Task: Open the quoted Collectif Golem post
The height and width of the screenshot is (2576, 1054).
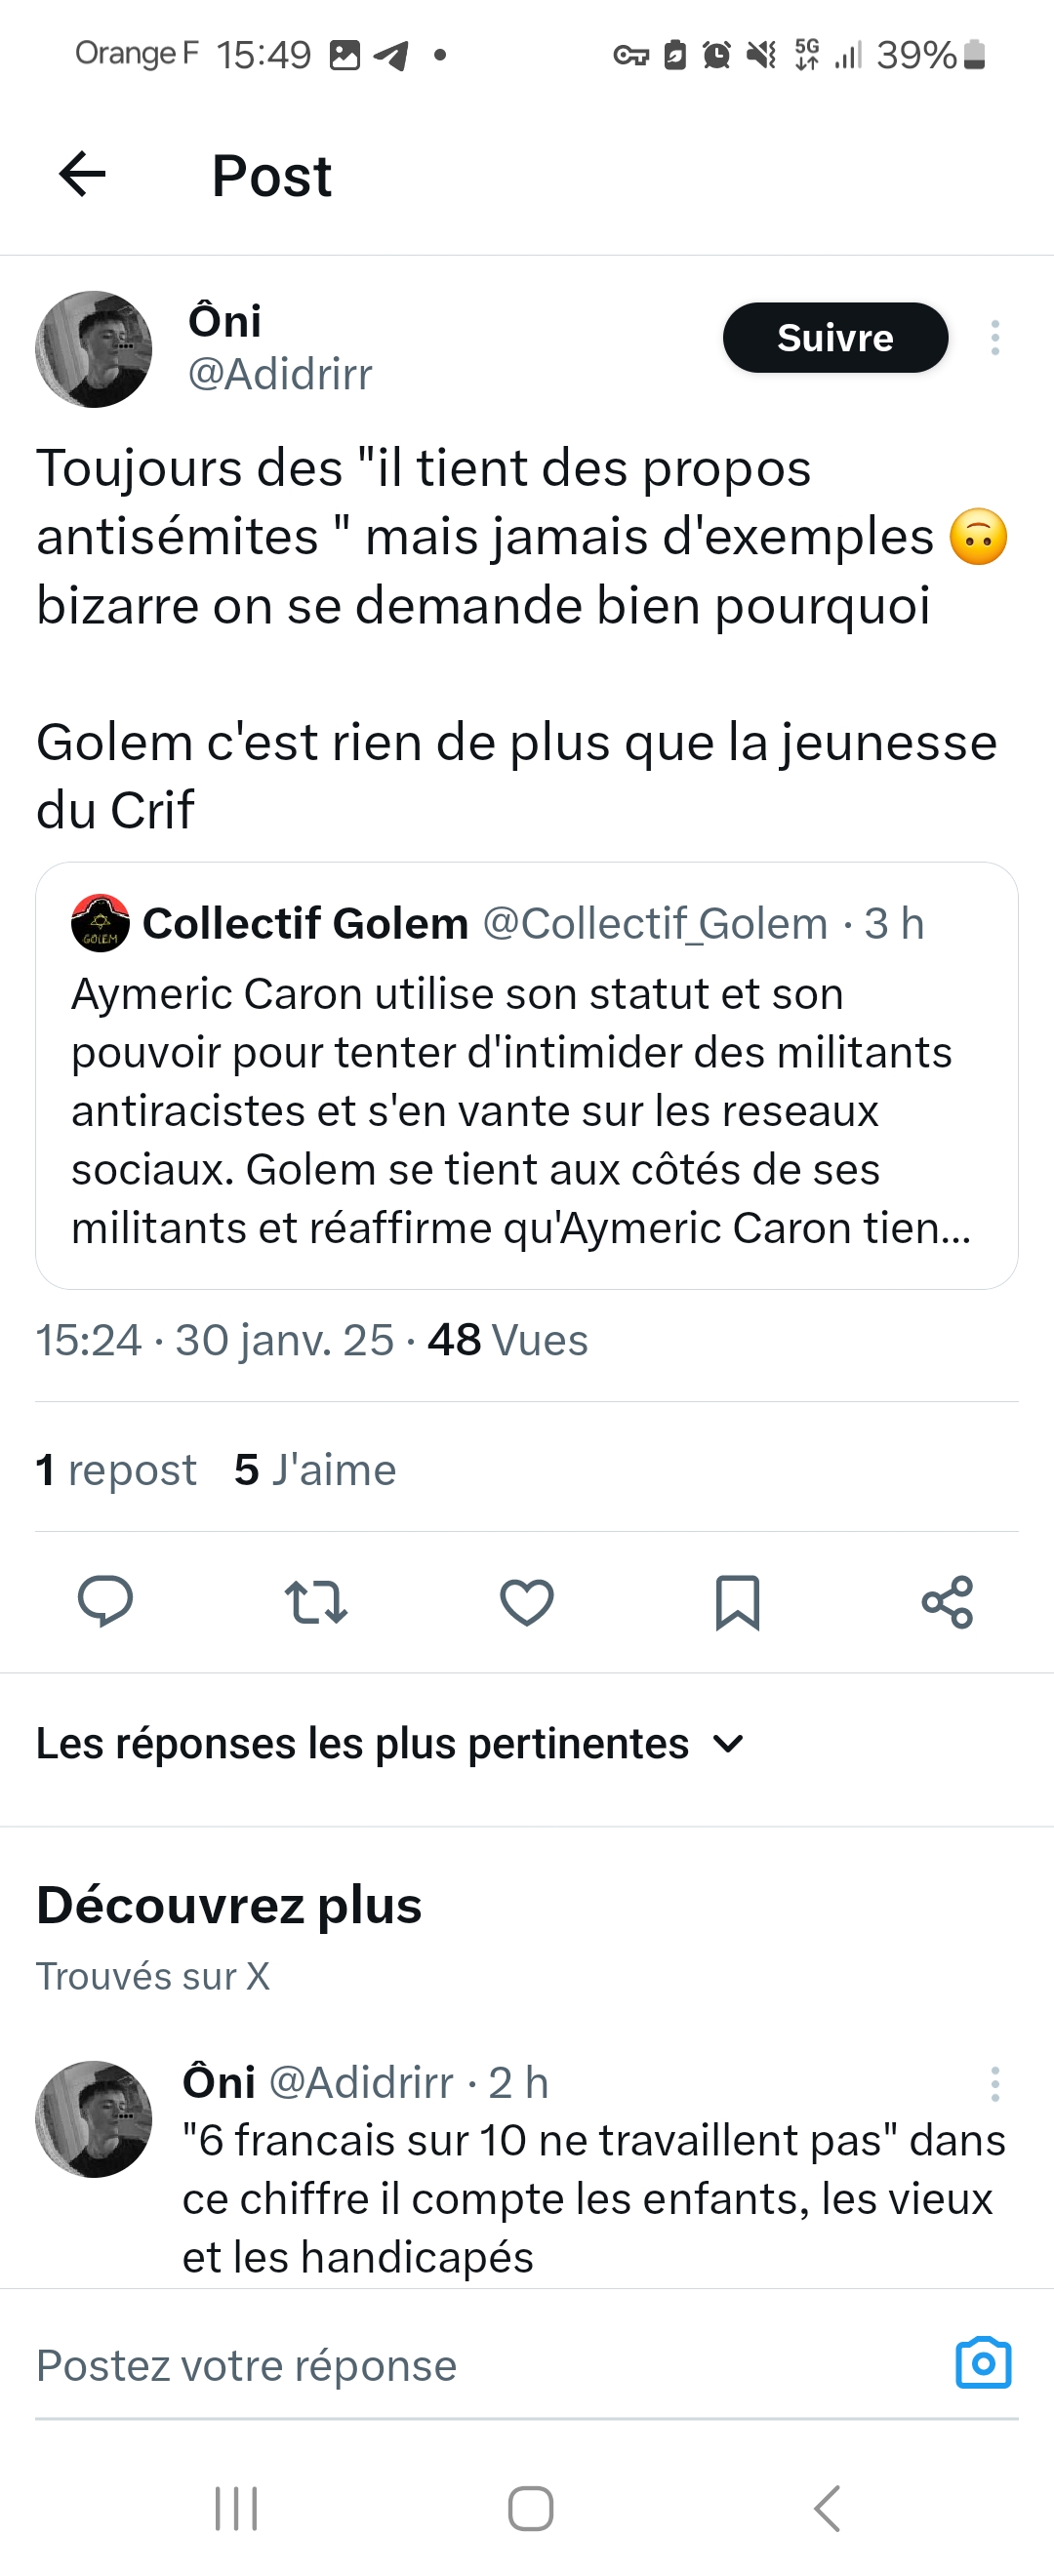Action: [526, 1110]
